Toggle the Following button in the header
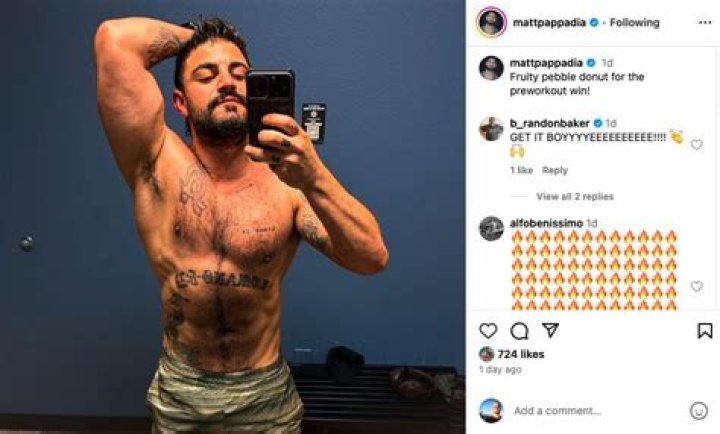 click(x=634, y=23)
